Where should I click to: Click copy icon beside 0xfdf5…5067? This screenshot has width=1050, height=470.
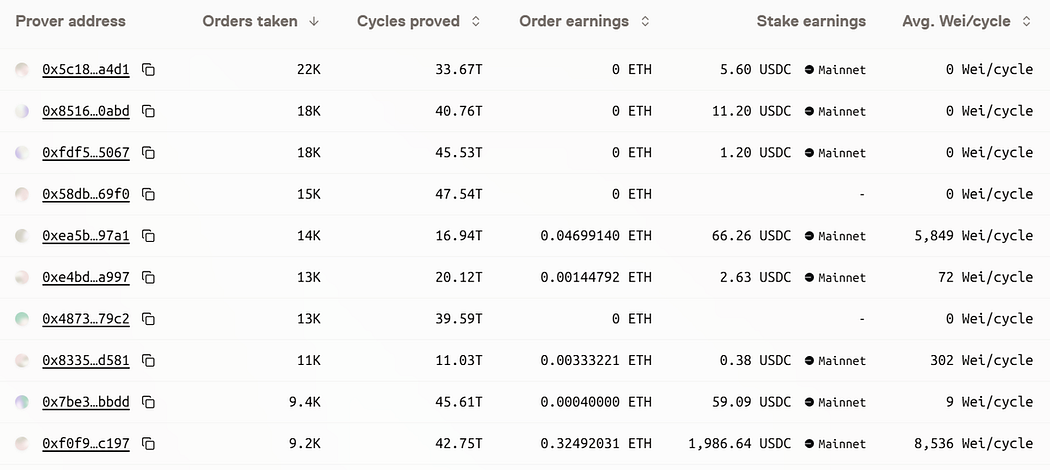pyautogui.click(x=149, y=153)
